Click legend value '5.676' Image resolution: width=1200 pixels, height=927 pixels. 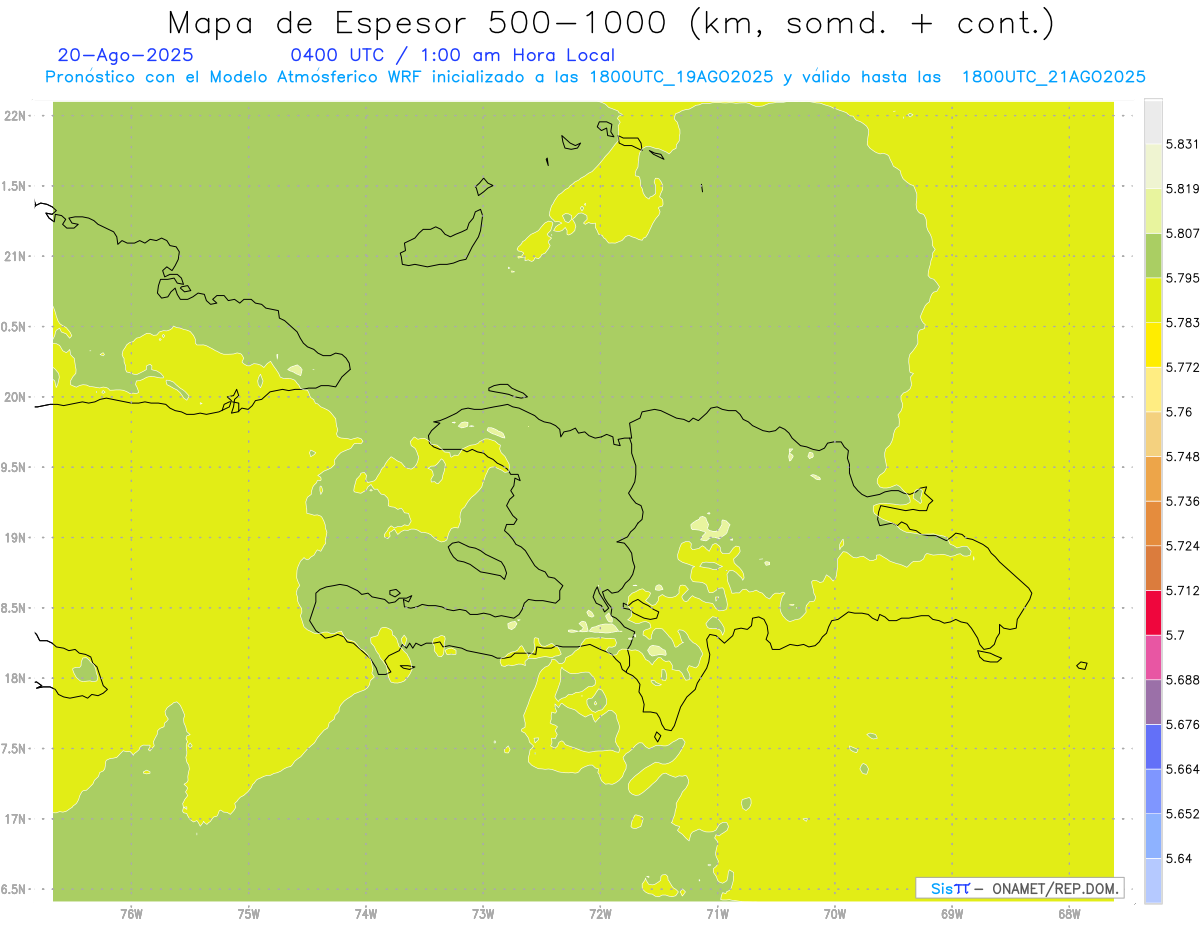[x=1182, y=724]
